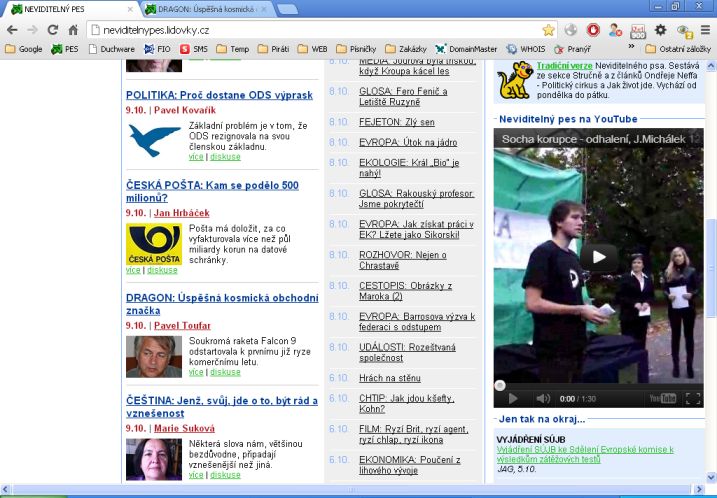The width and height of the screenshot is (717, 498).
Task: Open the WEB bookmarks folder
Action: (x=312, y=49)
